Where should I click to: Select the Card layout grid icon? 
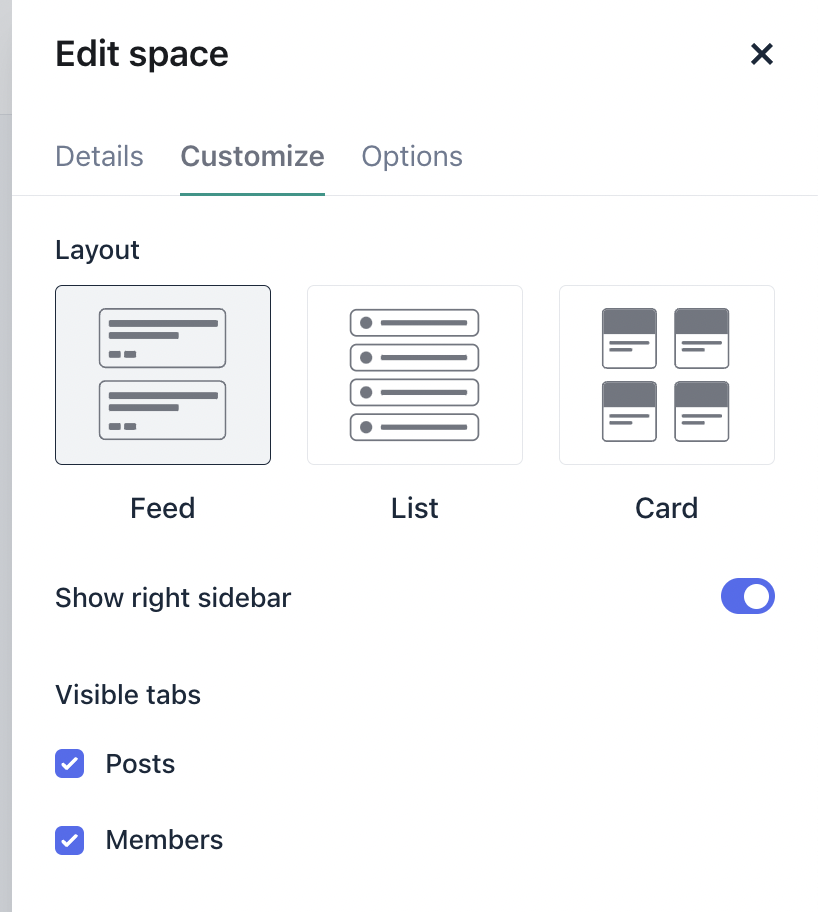coord(666,375)
